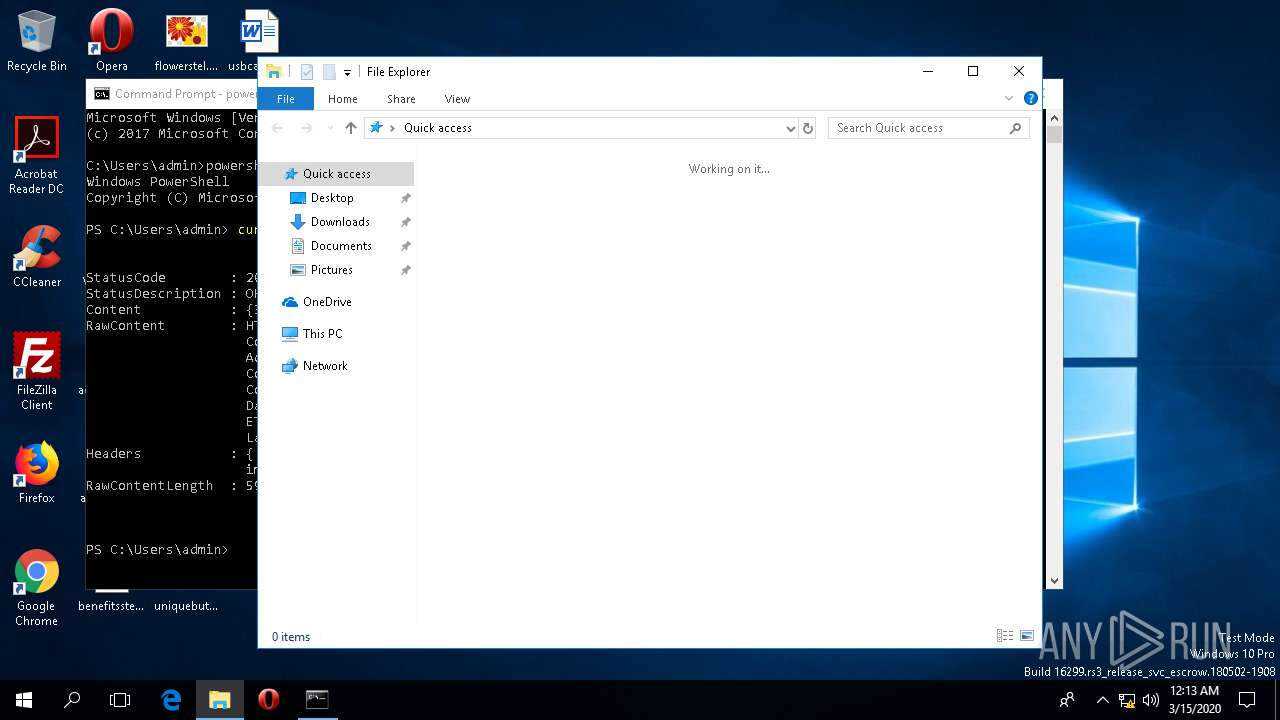Click the taskbar search icon

(x=72, y=700)
